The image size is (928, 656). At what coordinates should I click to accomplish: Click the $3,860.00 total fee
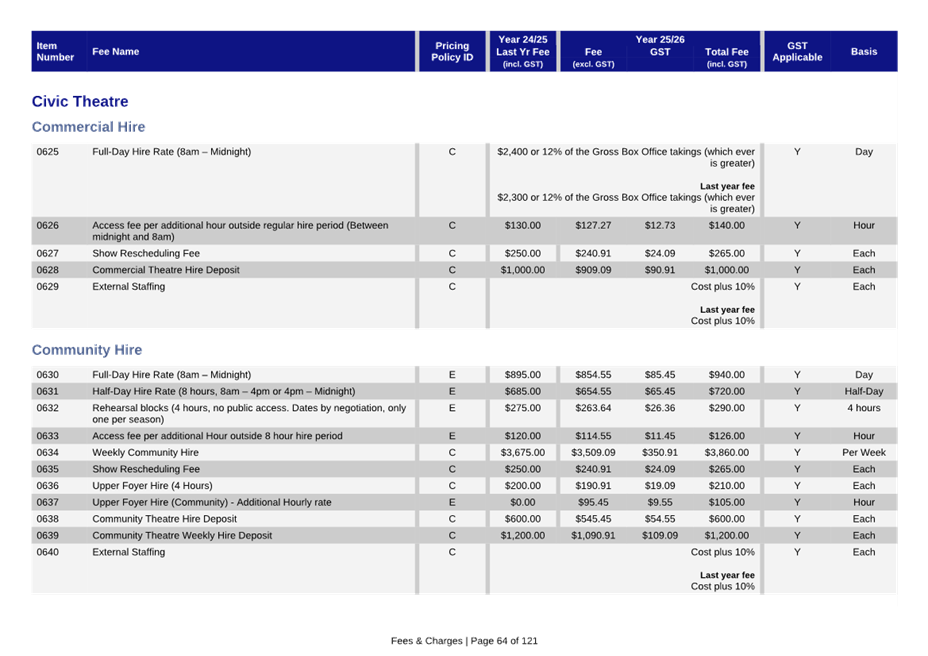click(x=727, y=452)
